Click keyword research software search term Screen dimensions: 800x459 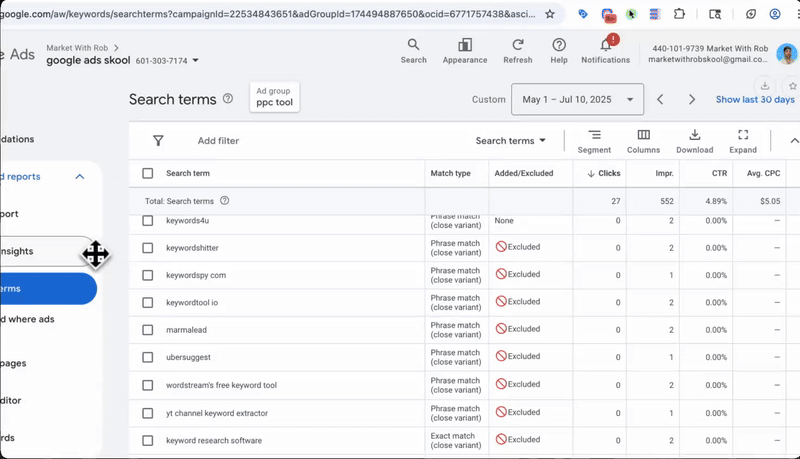[x=214, y=440]
